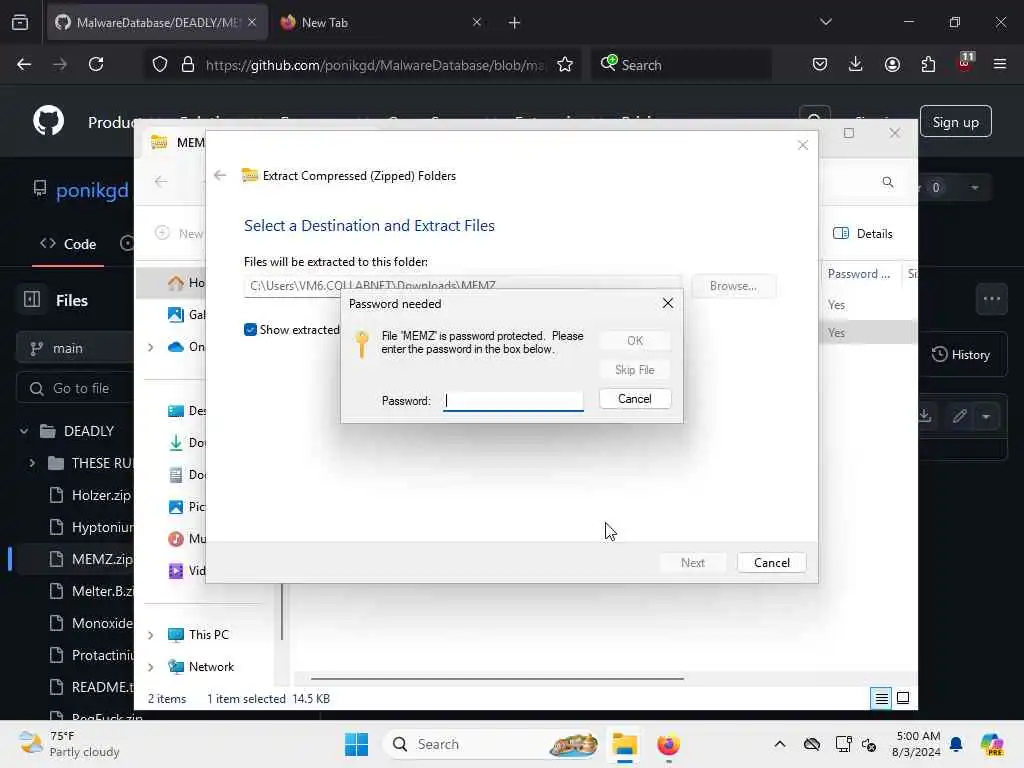
Task: Expand the OneDrive entry chevron in Explorer
Action: tap(151, 347)
